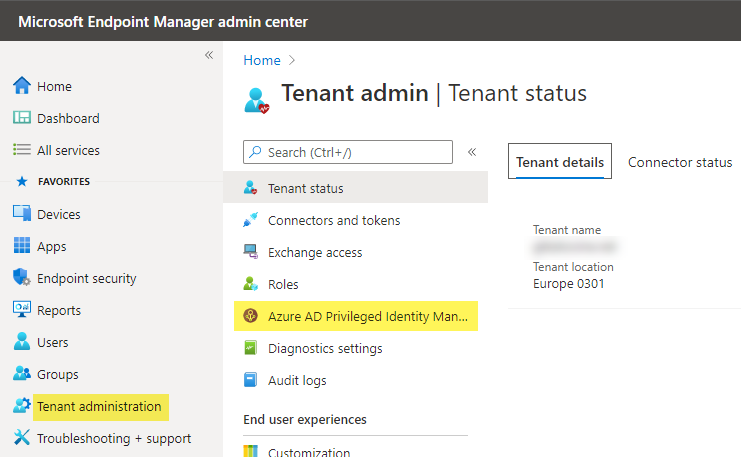Open Devices from sidebar
Screen dimensions: 741x457
coord(59,214)
